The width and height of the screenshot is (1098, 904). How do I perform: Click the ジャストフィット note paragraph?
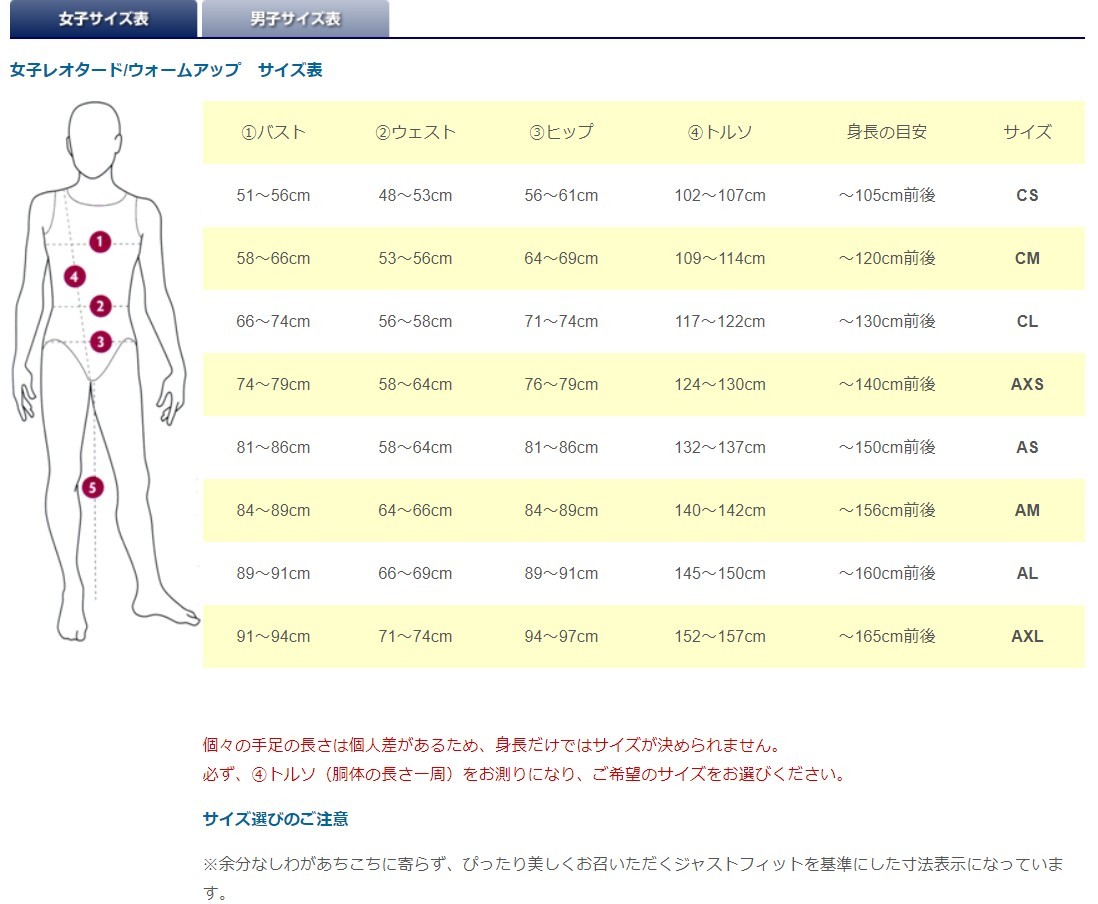[x=634, y=878]
